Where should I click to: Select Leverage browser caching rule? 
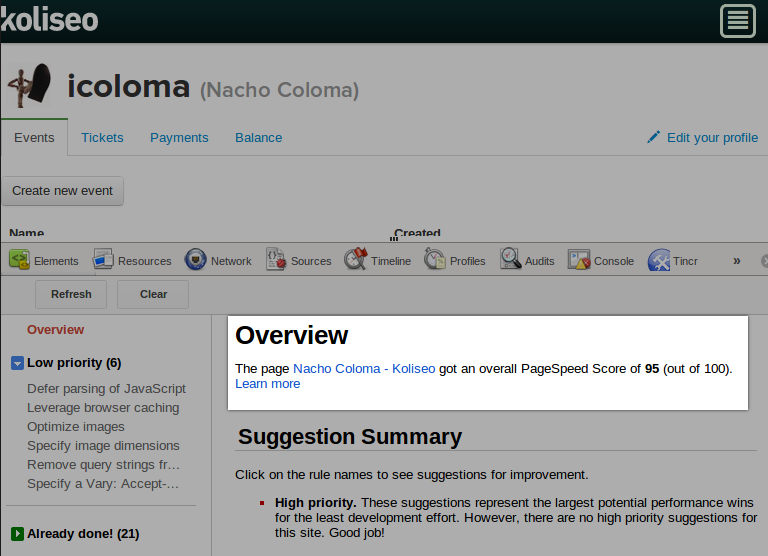(103, 408)
